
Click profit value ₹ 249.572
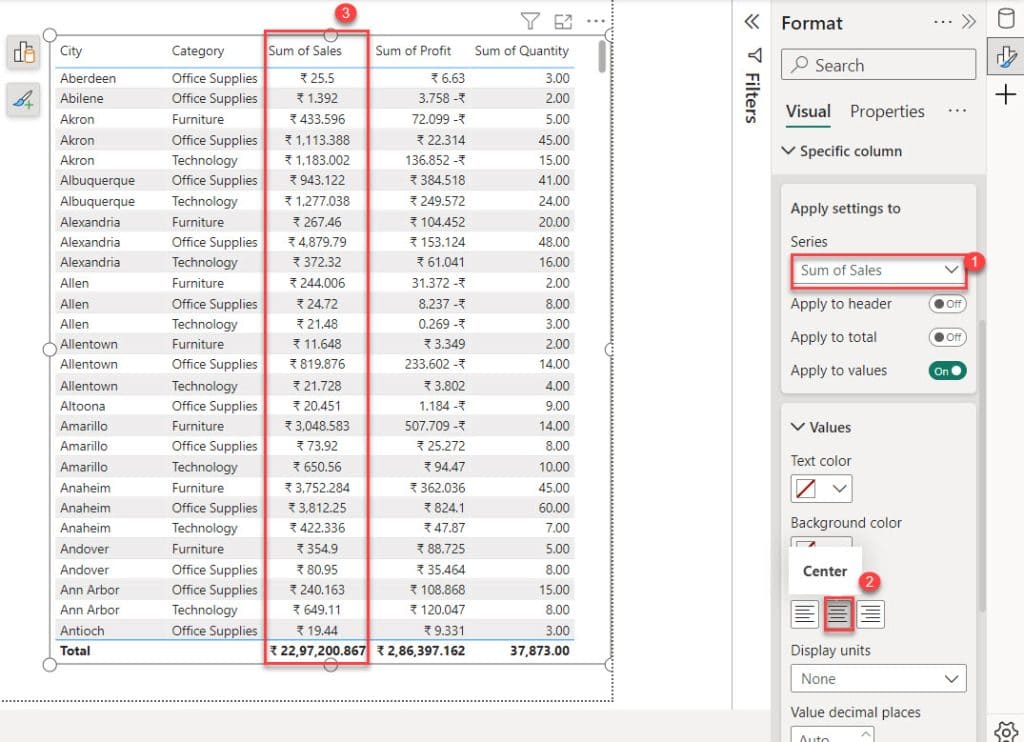[x=437, y=201]
